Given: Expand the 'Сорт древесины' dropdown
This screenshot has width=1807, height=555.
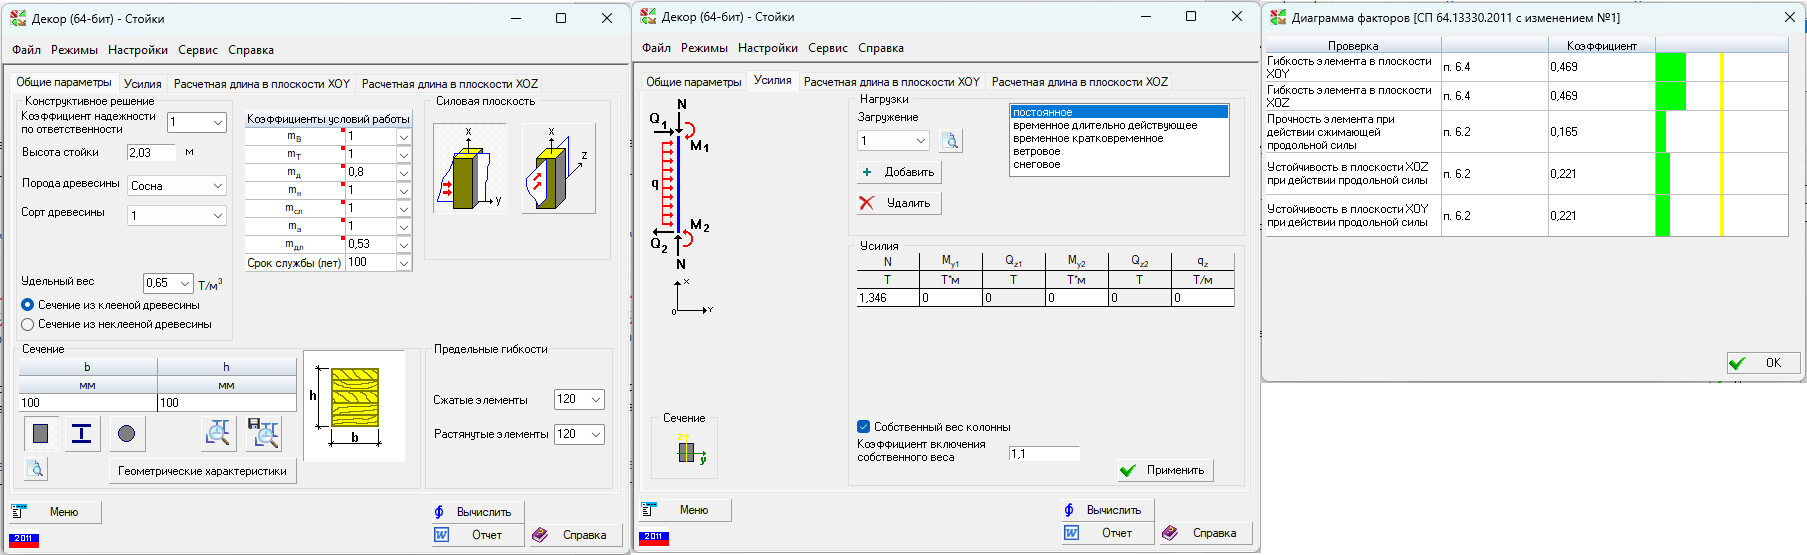Looking at the screenshot, I should (177, 216).
